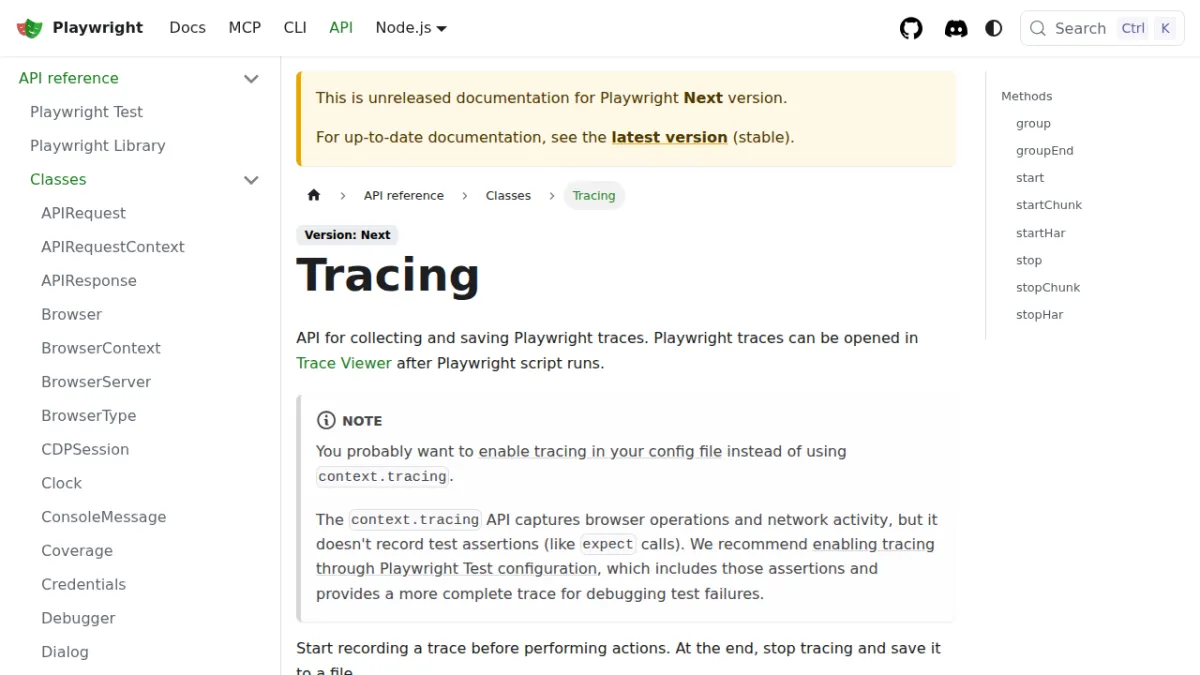Follow the latest version link
The height and width of the screenshot is (675, 1200).
click(669, 137)
